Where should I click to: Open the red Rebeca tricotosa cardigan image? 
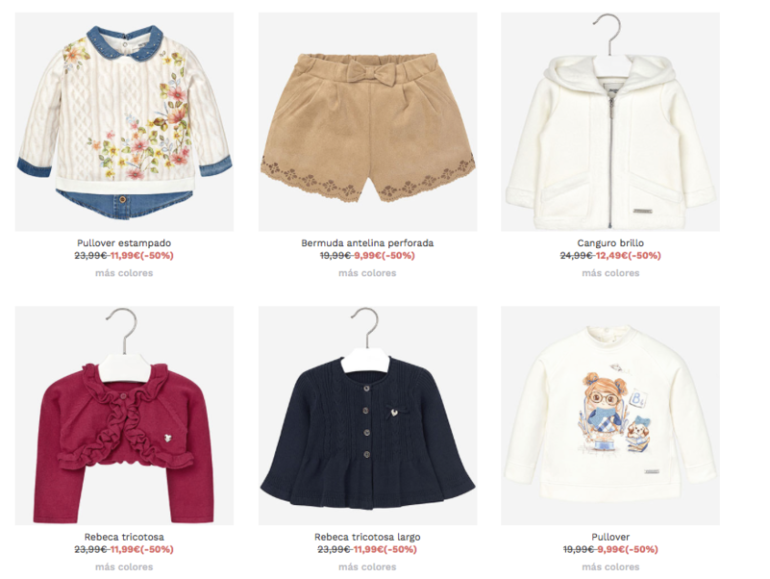click(124, 415)
